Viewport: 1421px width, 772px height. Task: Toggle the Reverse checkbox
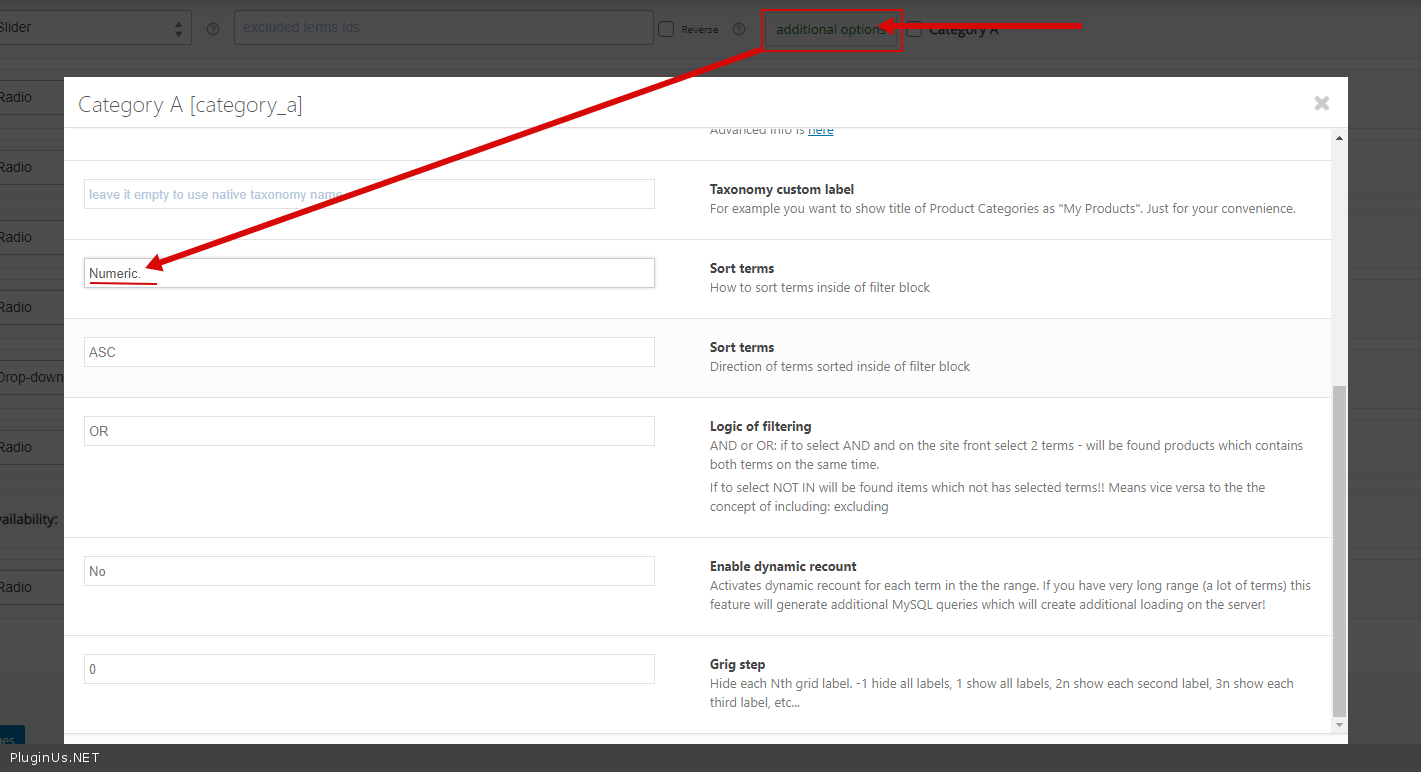(x=666, y=29)
